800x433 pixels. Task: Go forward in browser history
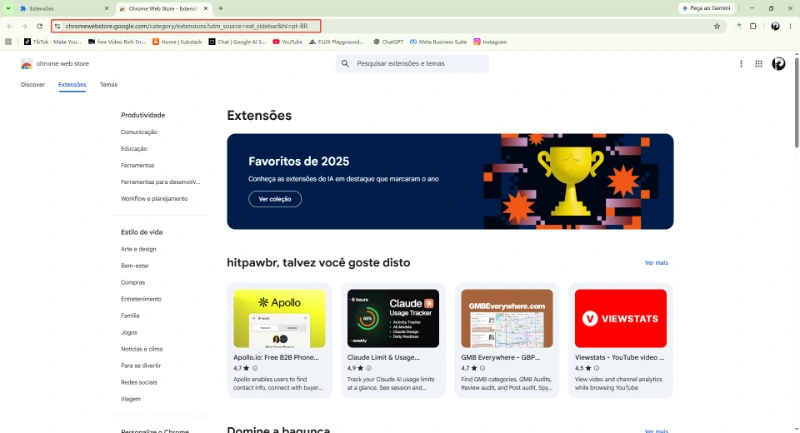tap(24, 26)
